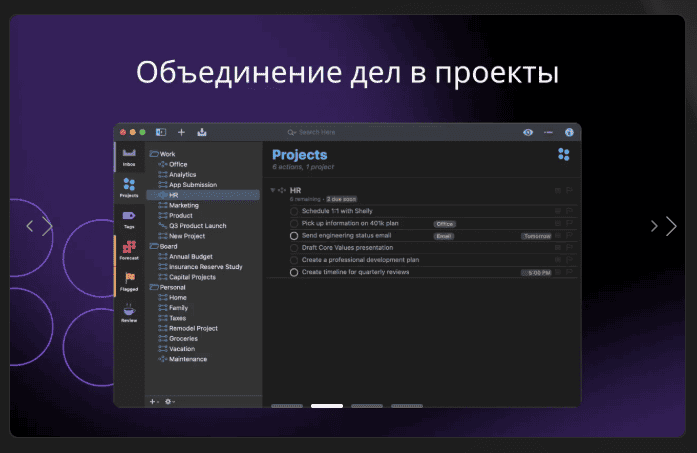Open note icon on Schedule 1:1 row

tap(558, 211)
